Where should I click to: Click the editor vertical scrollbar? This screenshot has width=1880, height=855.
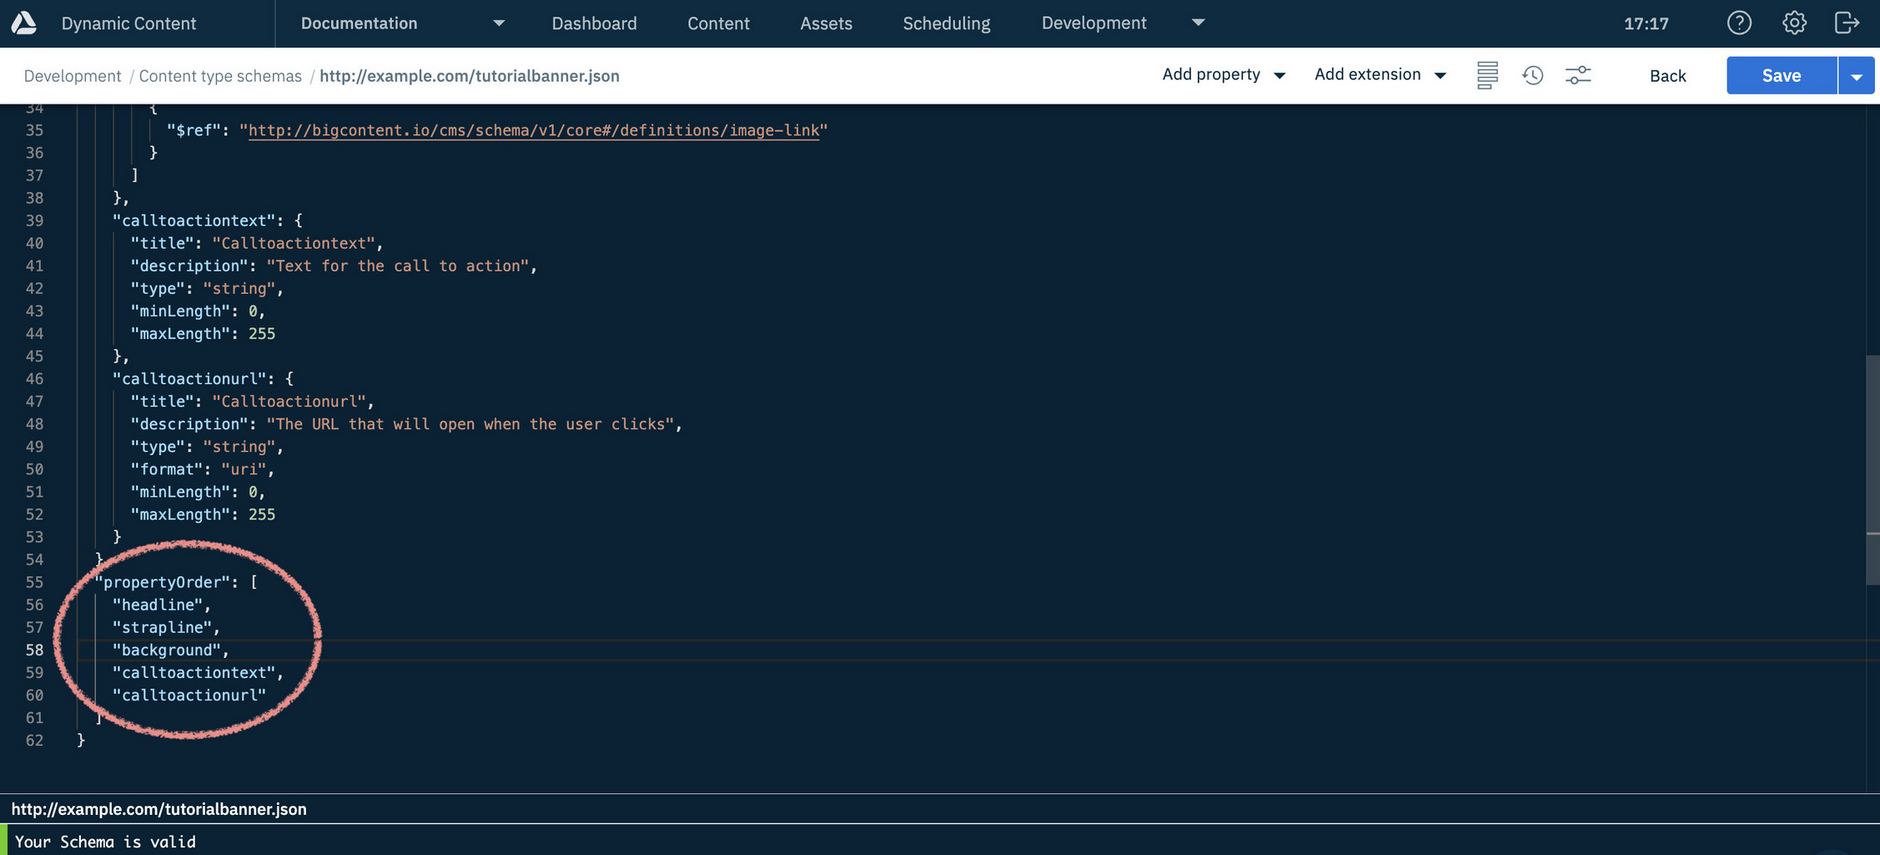click(1872, 470)
